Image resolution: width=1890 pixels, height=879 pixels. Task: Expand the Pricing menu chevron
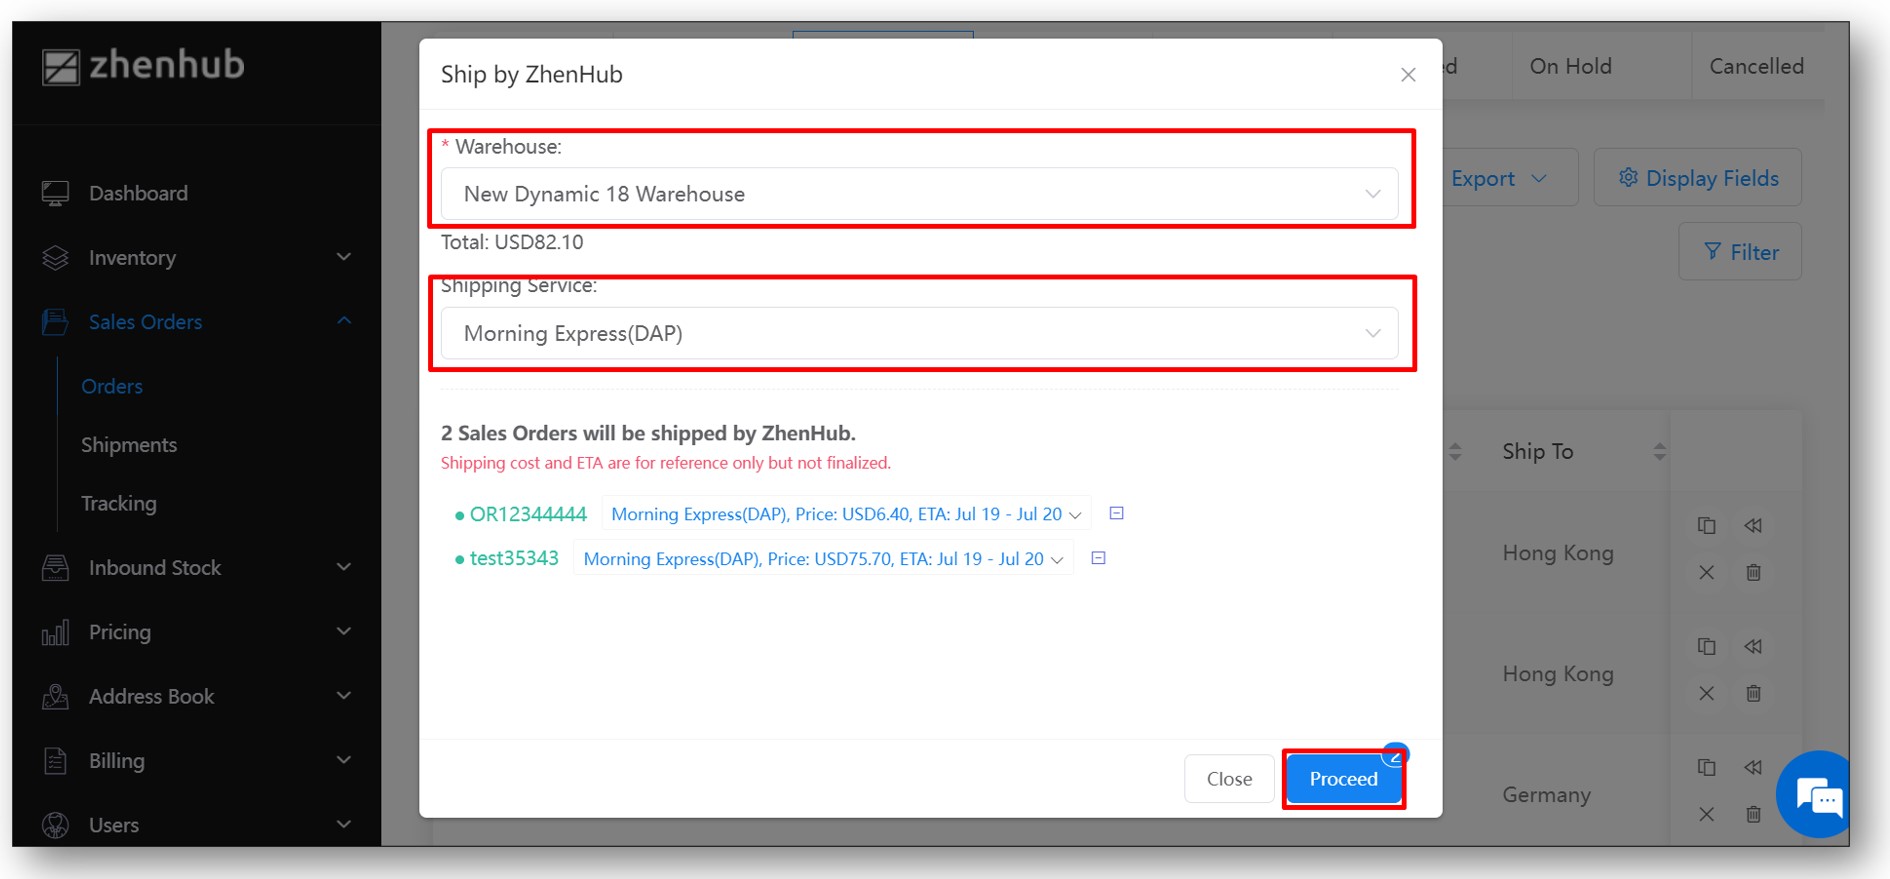pos(344,631)
